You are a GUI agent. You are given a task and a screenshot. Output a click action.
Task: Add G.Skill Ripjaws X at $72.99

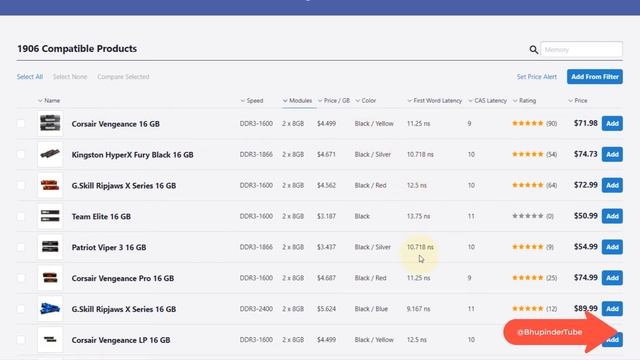click(612, 185)
